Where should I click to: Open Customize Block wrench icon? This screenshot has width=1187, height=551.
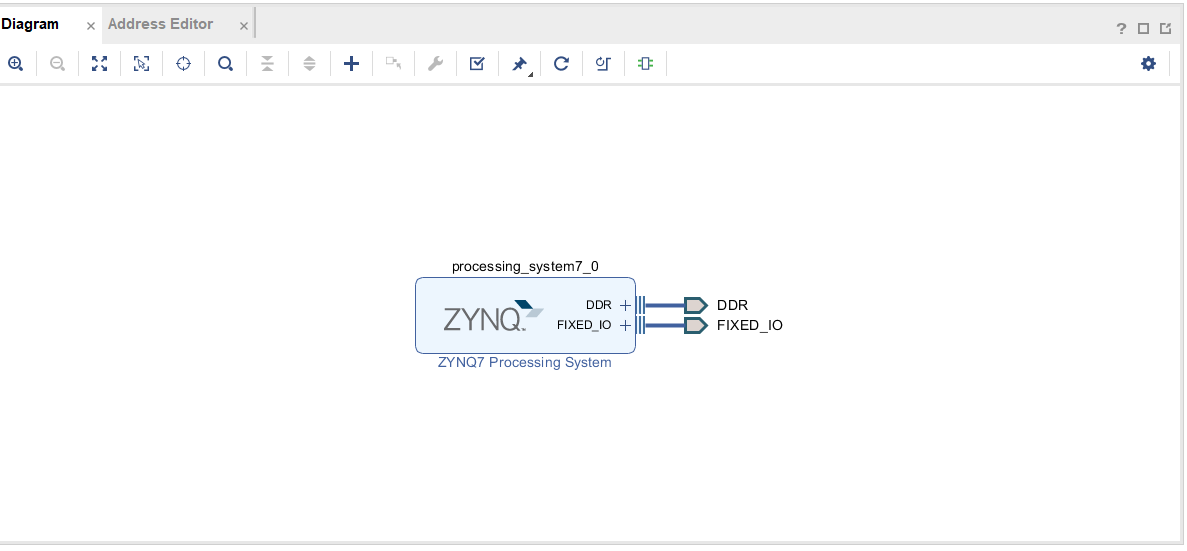(x=435, y=64)
